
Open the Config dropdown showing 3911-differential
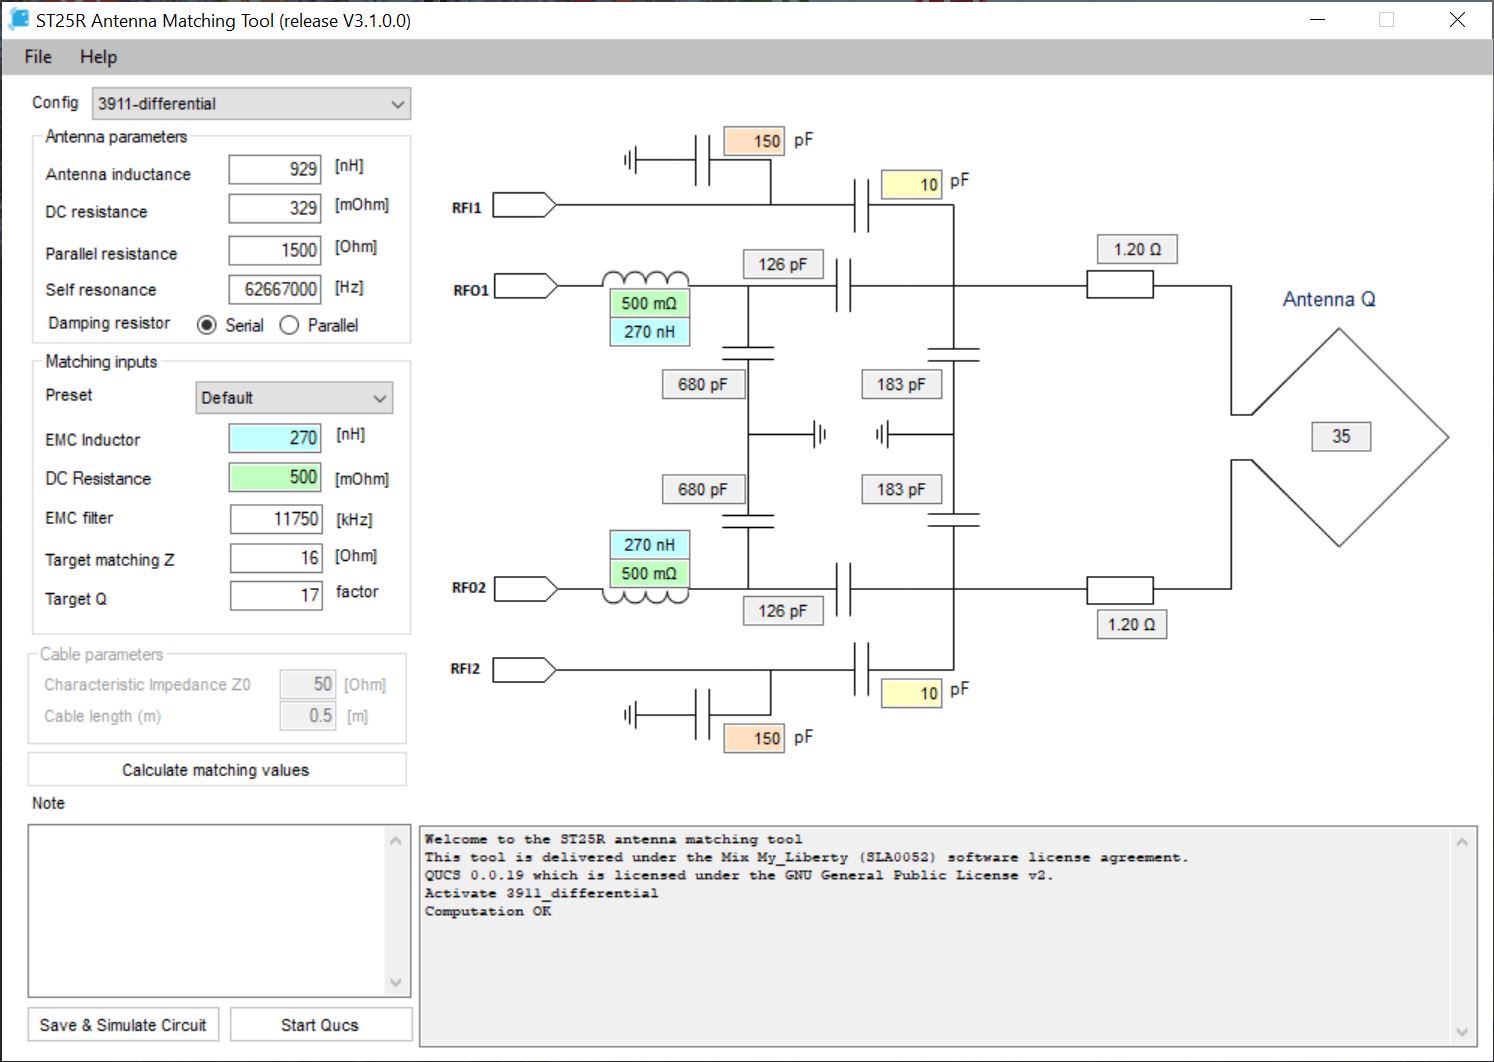tap(251, 104)
